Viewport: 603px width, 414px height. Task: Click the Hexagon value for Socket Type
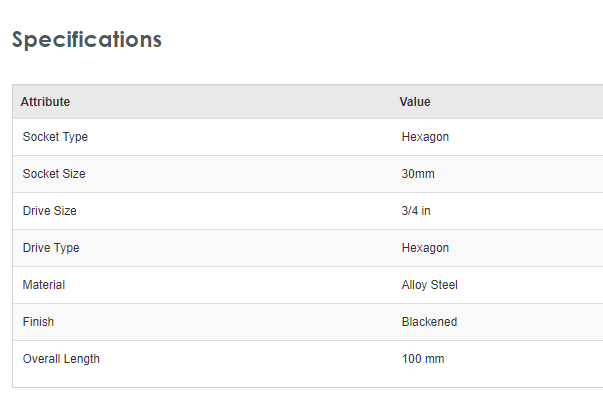click(425, 137)
